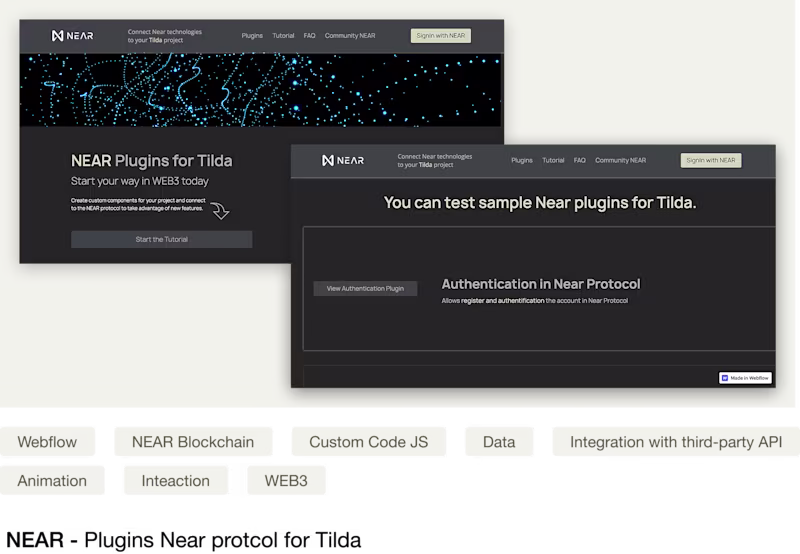Open Community NEAR in back window
The height and width of the screenshot is (554, 800).
pos(350,36)
